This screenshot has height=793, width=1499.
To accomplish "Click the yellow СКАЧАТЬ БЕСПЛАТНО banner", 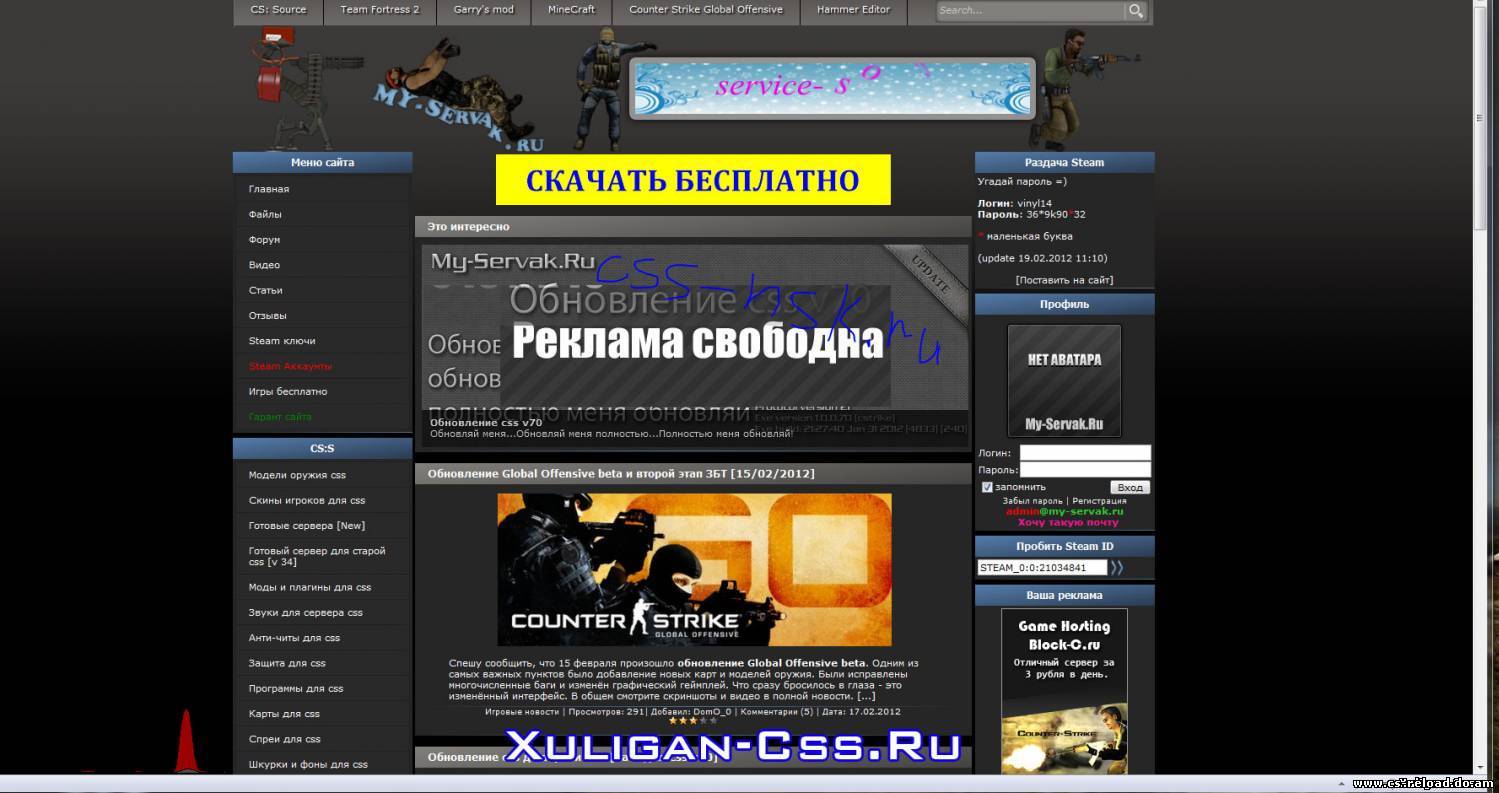I will point(693,180).
